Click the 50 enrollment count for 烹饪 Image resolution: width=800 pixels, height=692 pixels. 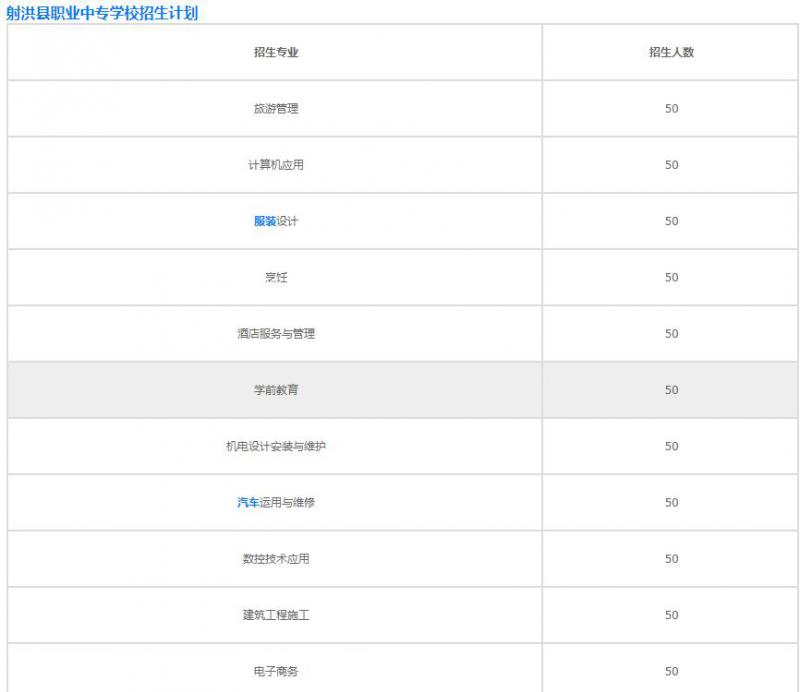671,277
